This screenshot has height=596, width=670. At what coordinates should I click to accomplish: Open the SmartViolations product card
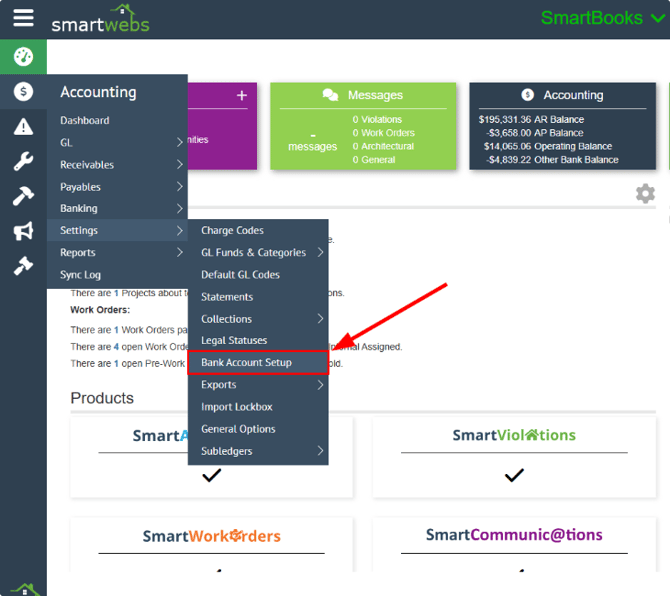tap(514, 457)
